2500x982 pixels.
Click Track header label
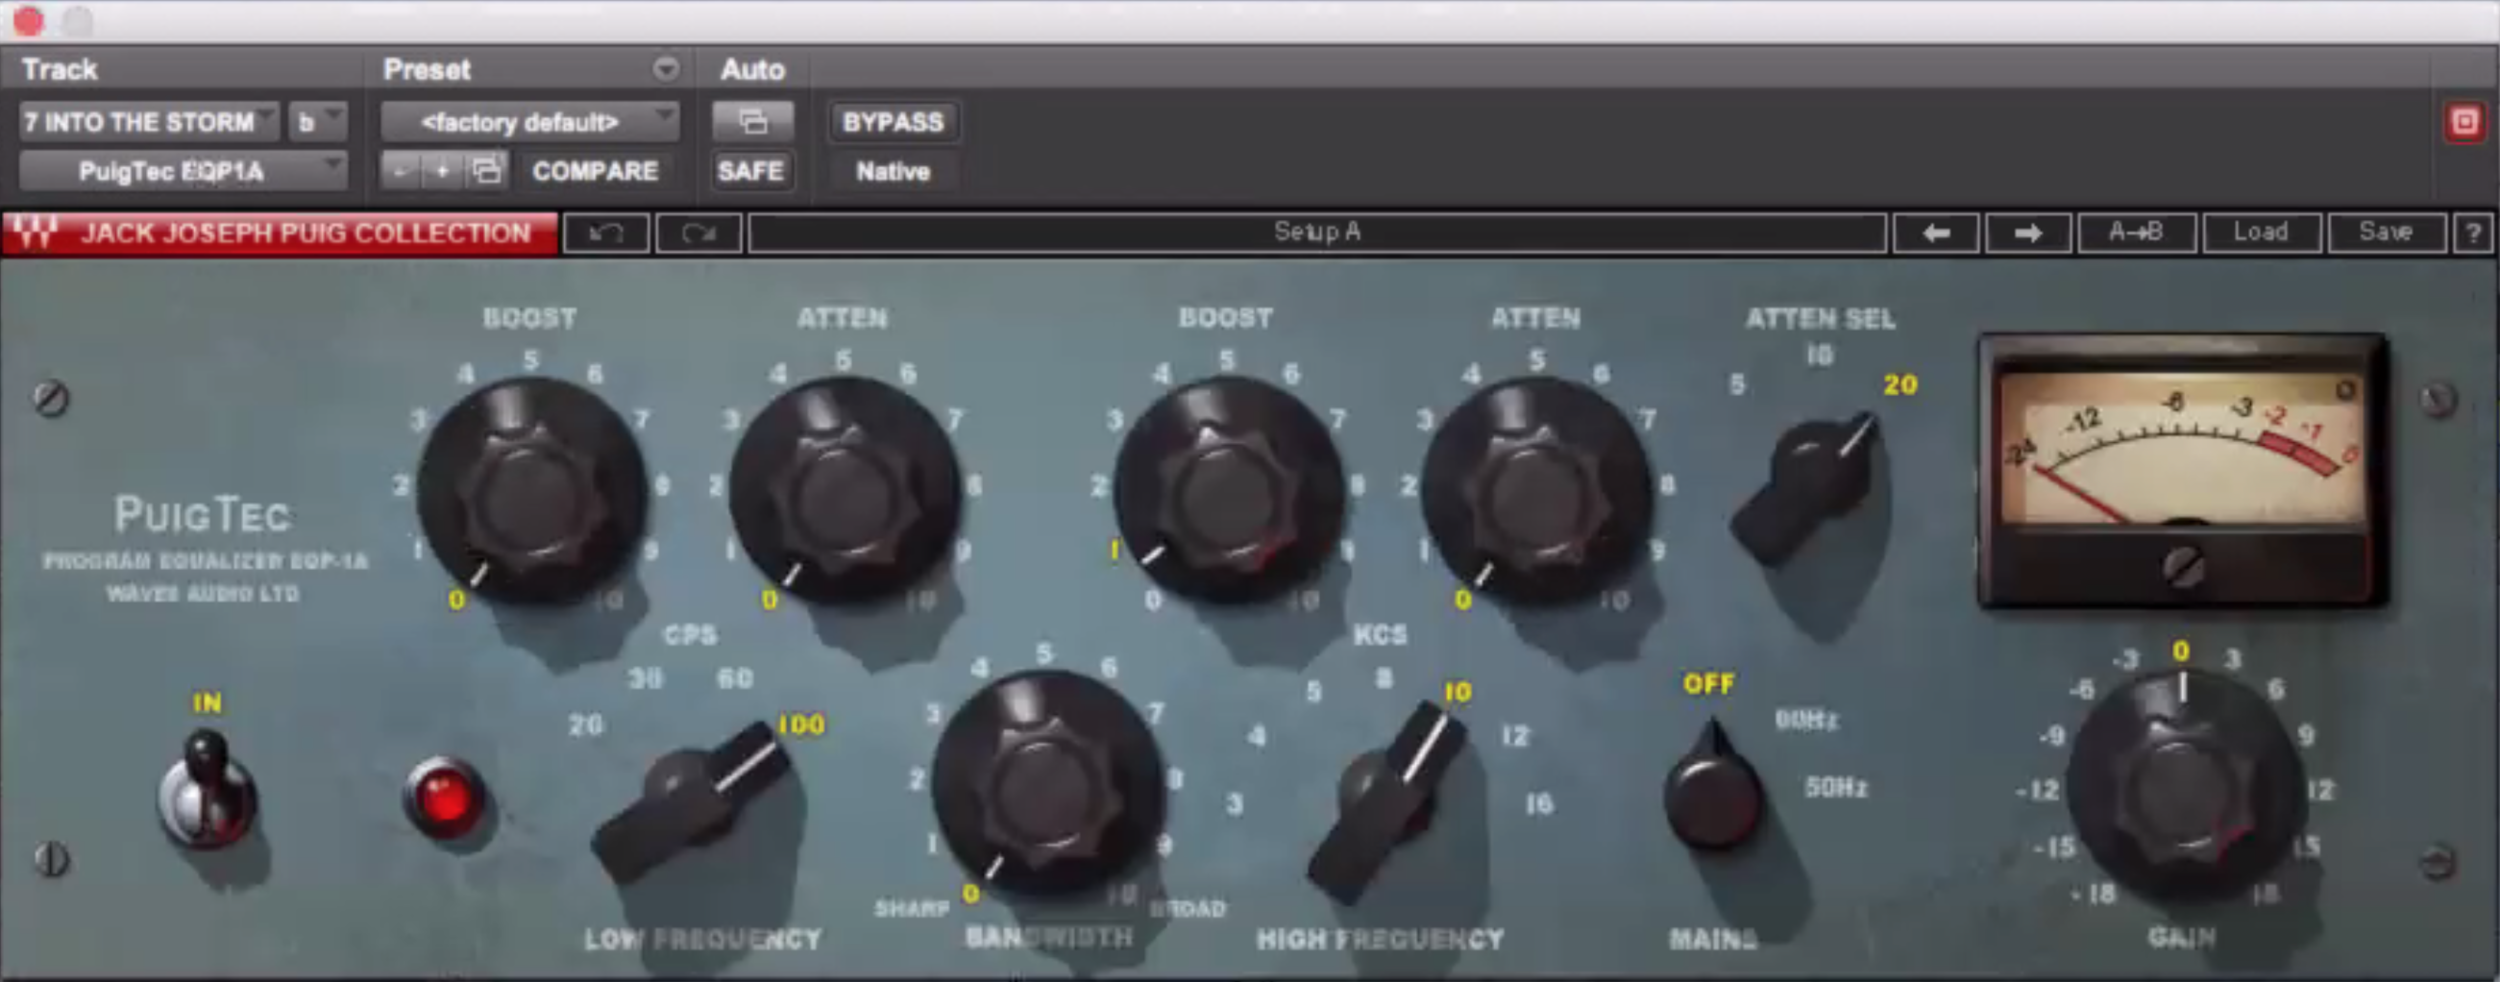pos(60,69)
